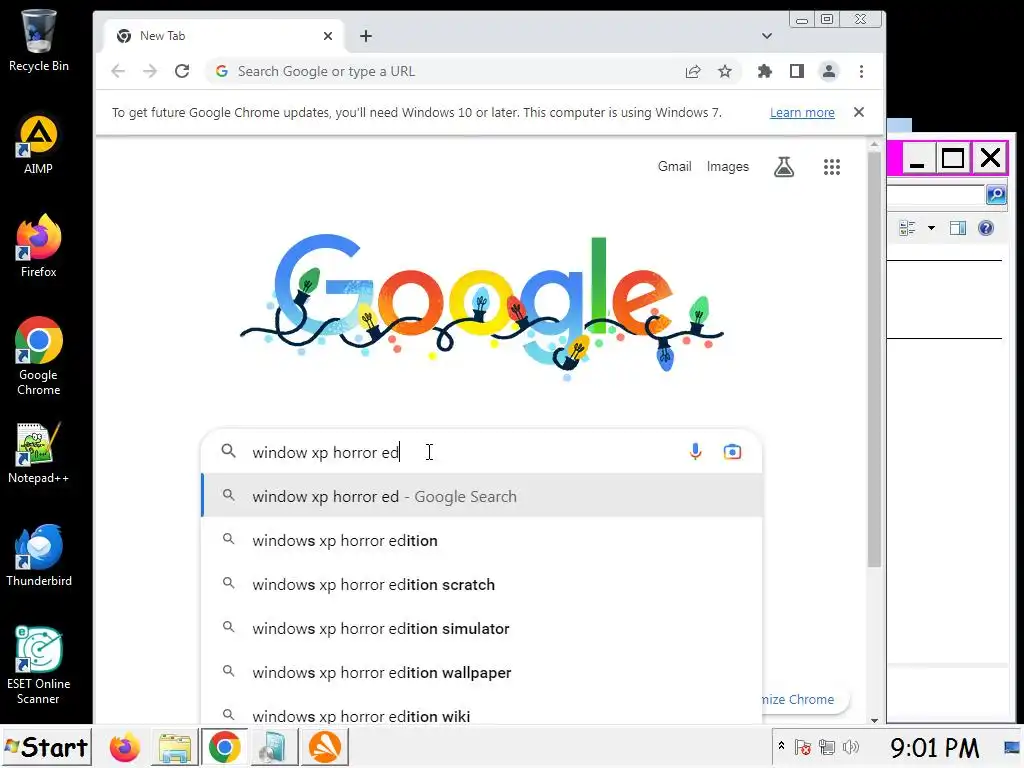The height and width of the screenshot is (768, 1024).
Task: Click the Customize Chrome button
Action: point(805,699)
